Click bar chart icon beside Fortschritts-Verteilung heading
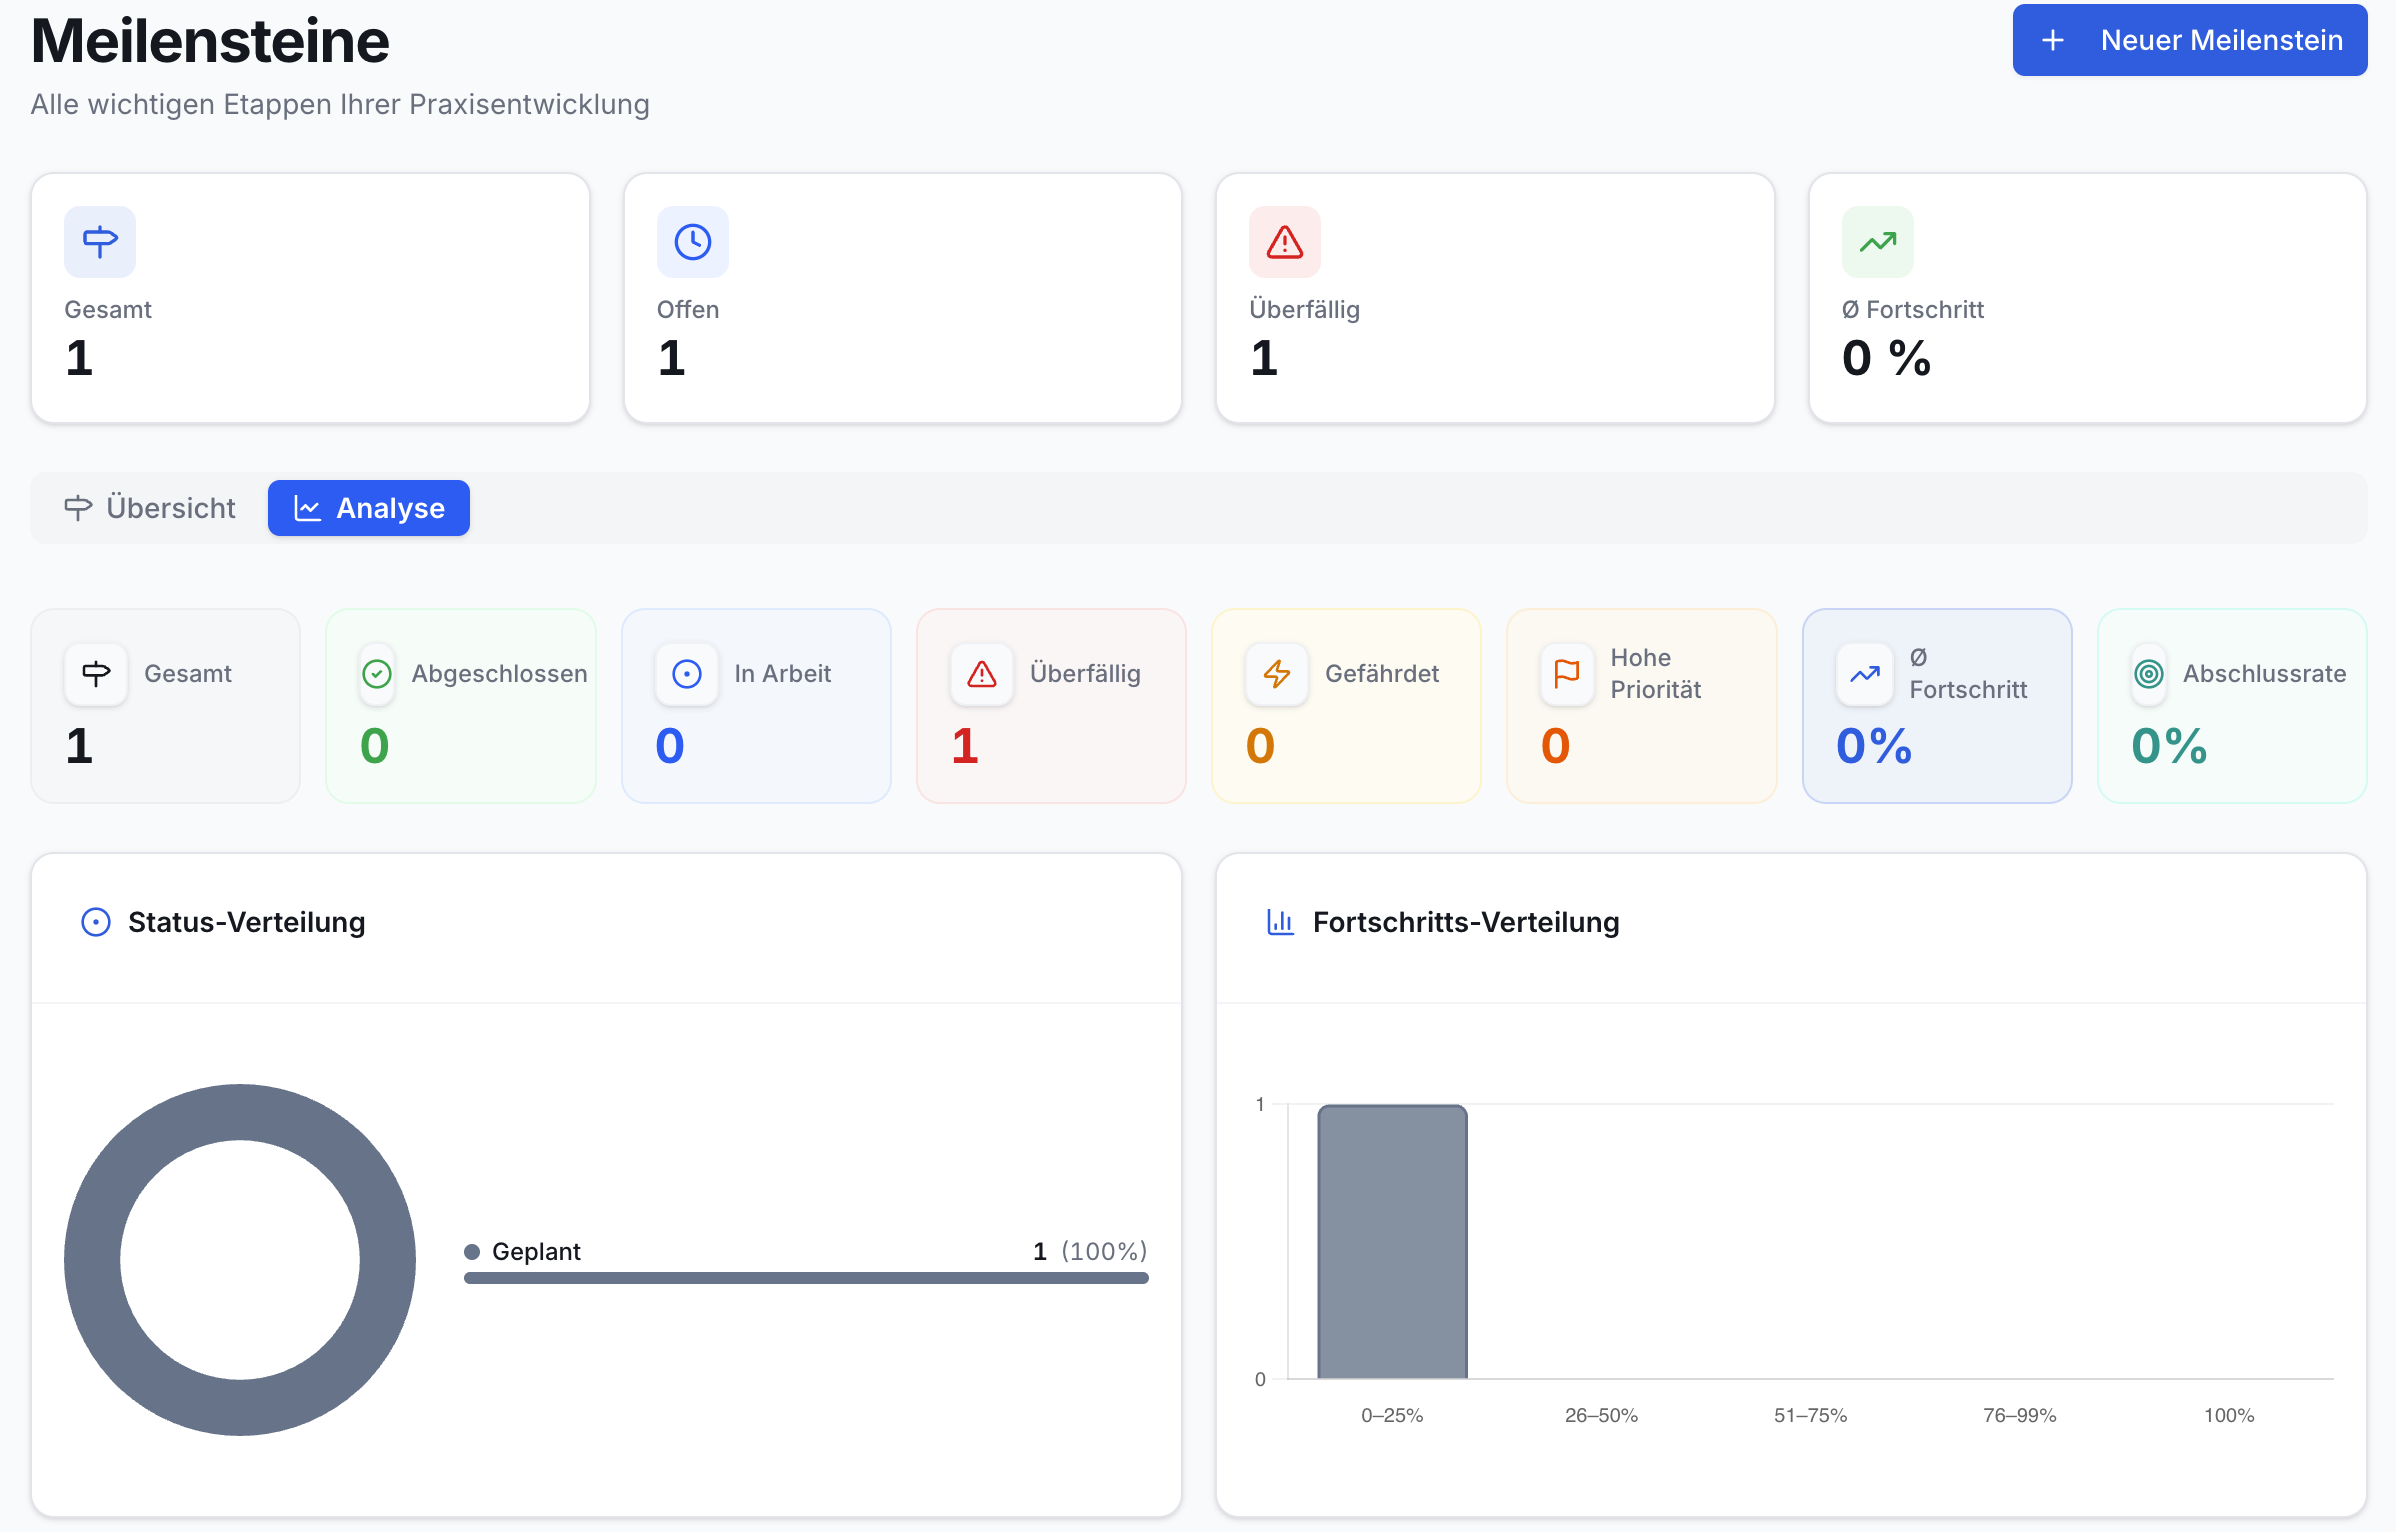The height and width of the screenshot is (1532, 2396). click(x=1280, y=922)
